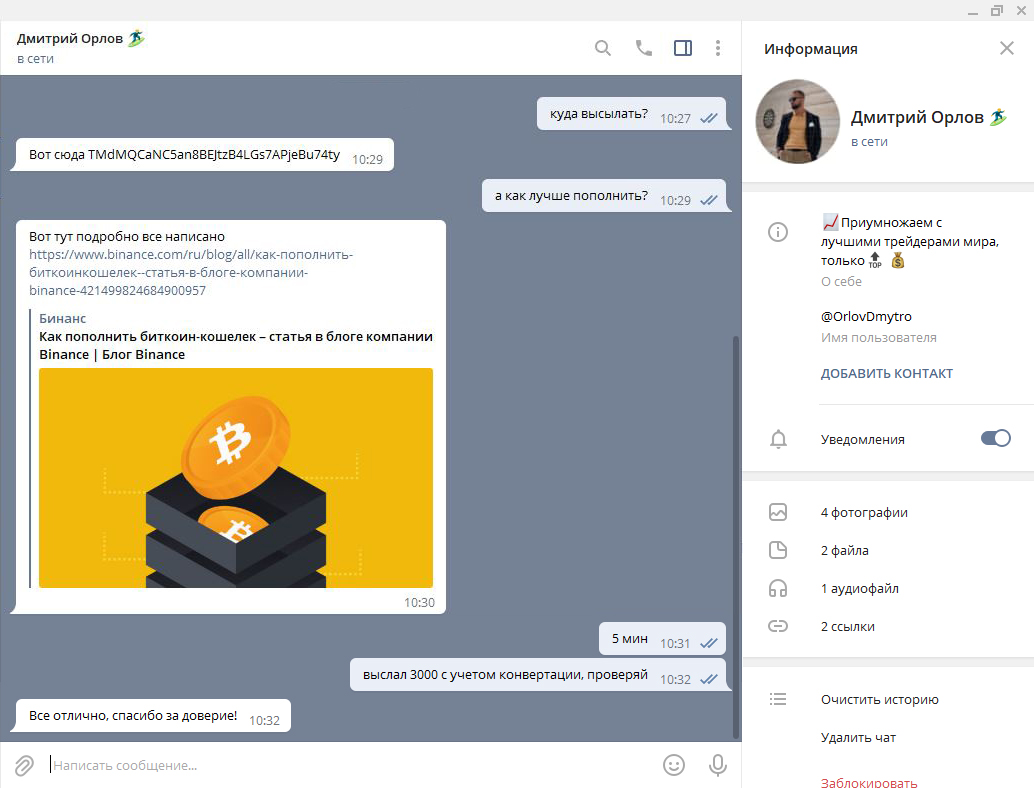The height and width of the screenshot is (788, 1034).
Task: Click ДОБАВИТЬ КОНТАКТ
Action: point(886,373)
